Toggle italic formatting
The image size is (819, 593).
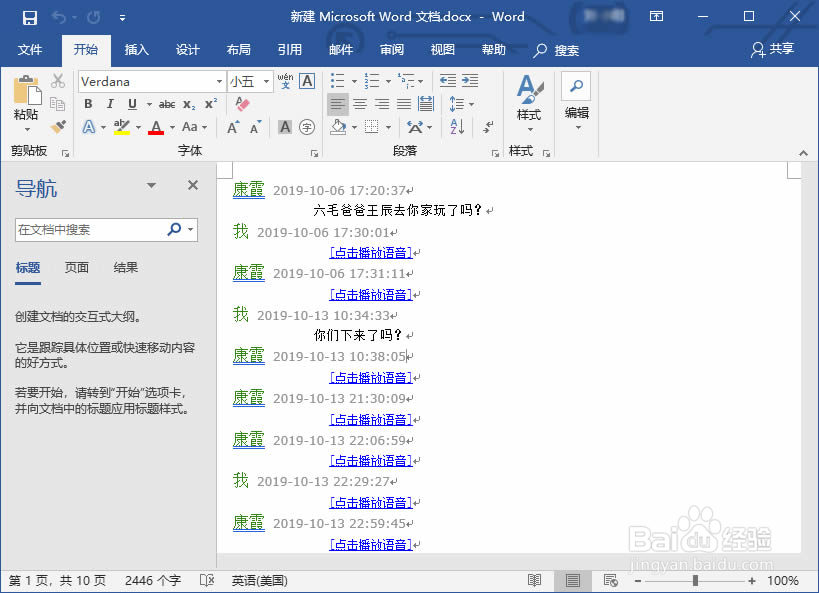109,104
